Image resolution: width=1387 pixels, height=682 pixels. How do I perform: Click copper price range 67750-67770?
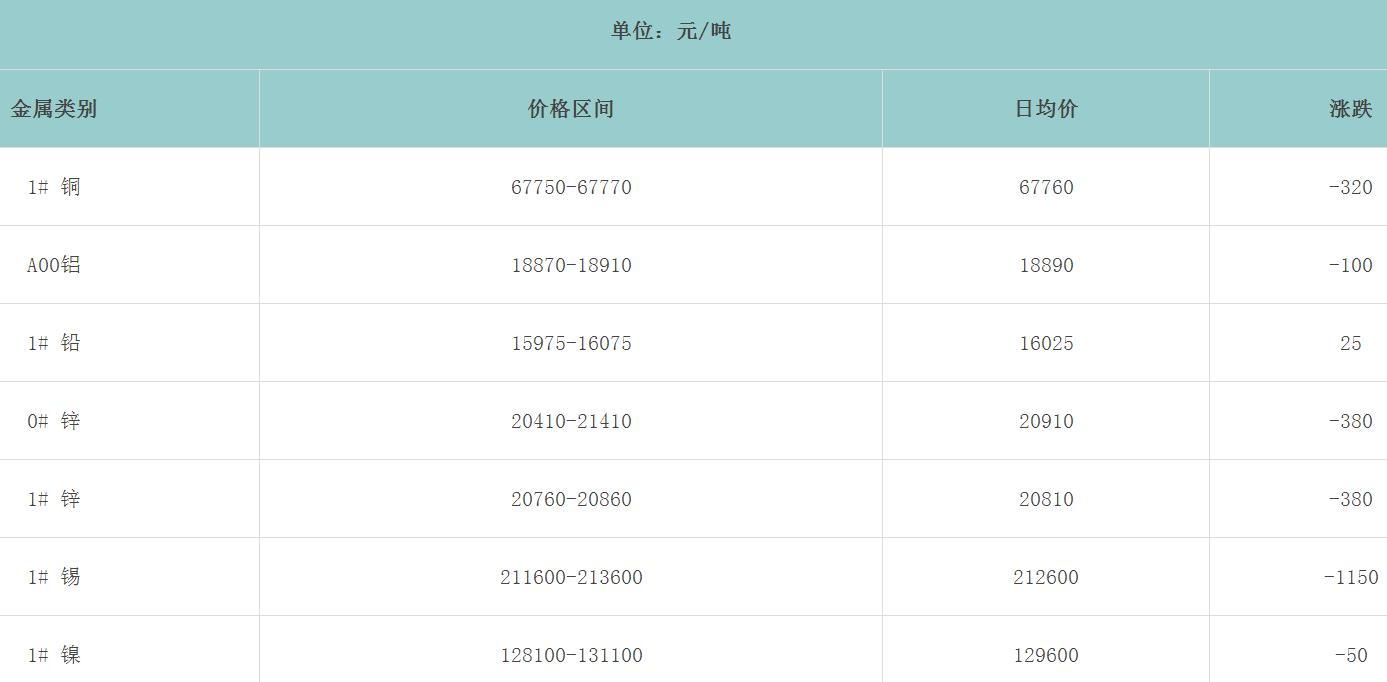[x=571, y=187]
